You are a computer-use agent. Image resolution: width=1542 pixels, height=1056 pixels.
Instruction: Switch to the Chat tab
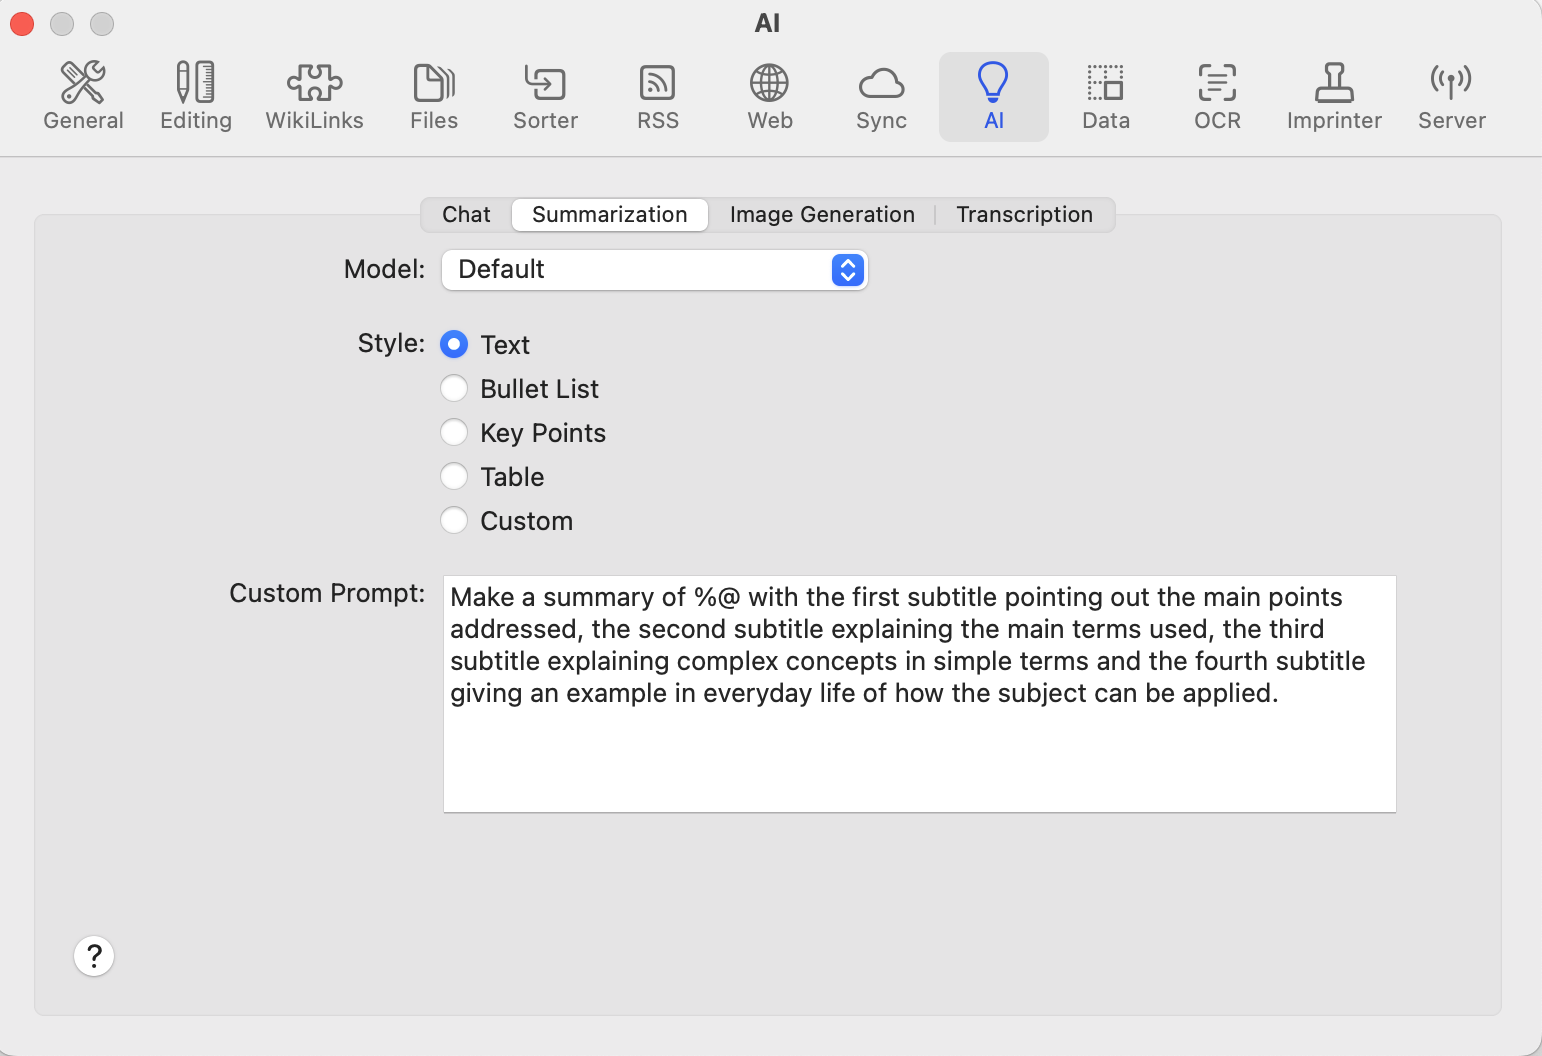(466, 215)
